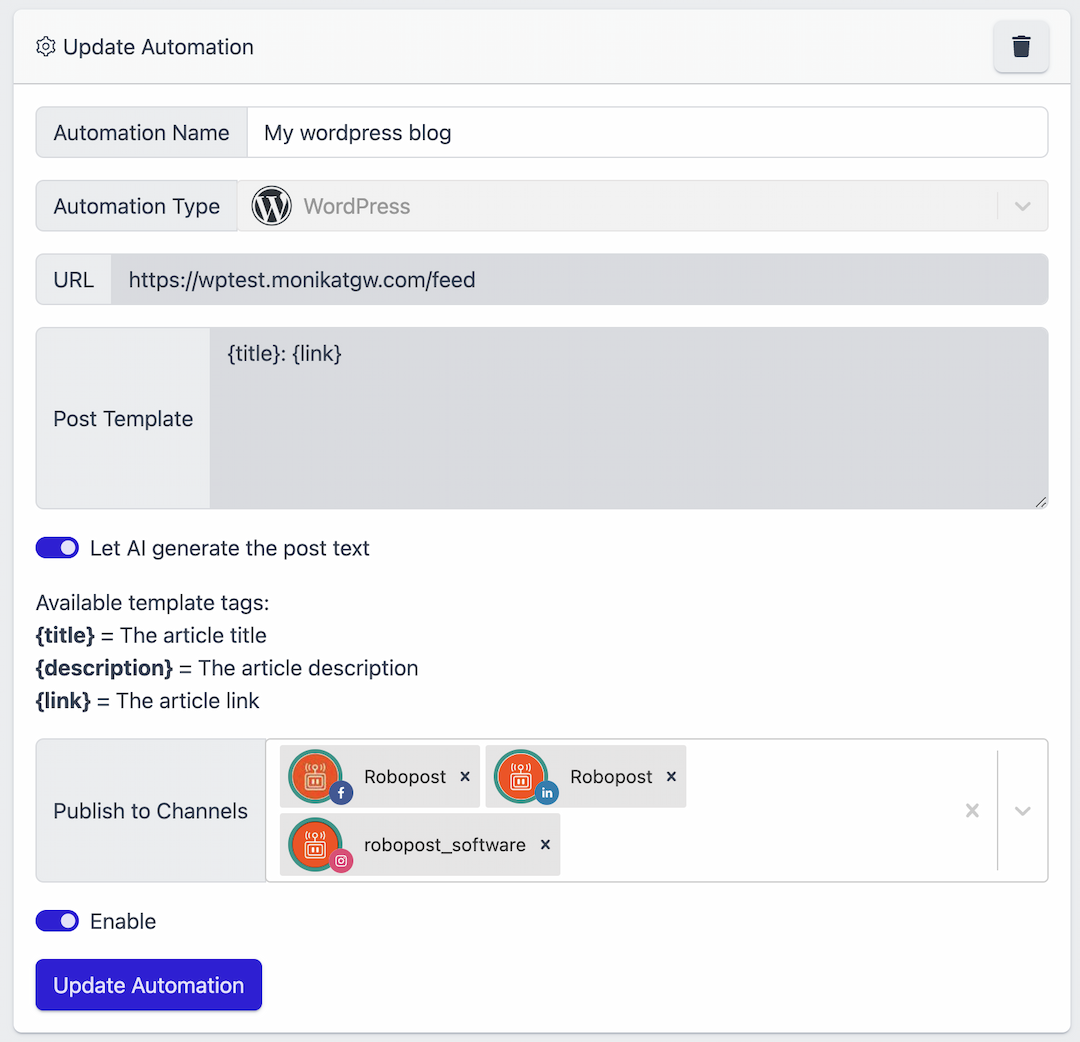The image size is (1080, 1042).
Task: Click the trash delete automation icon
Action: tap(1021, 47)
